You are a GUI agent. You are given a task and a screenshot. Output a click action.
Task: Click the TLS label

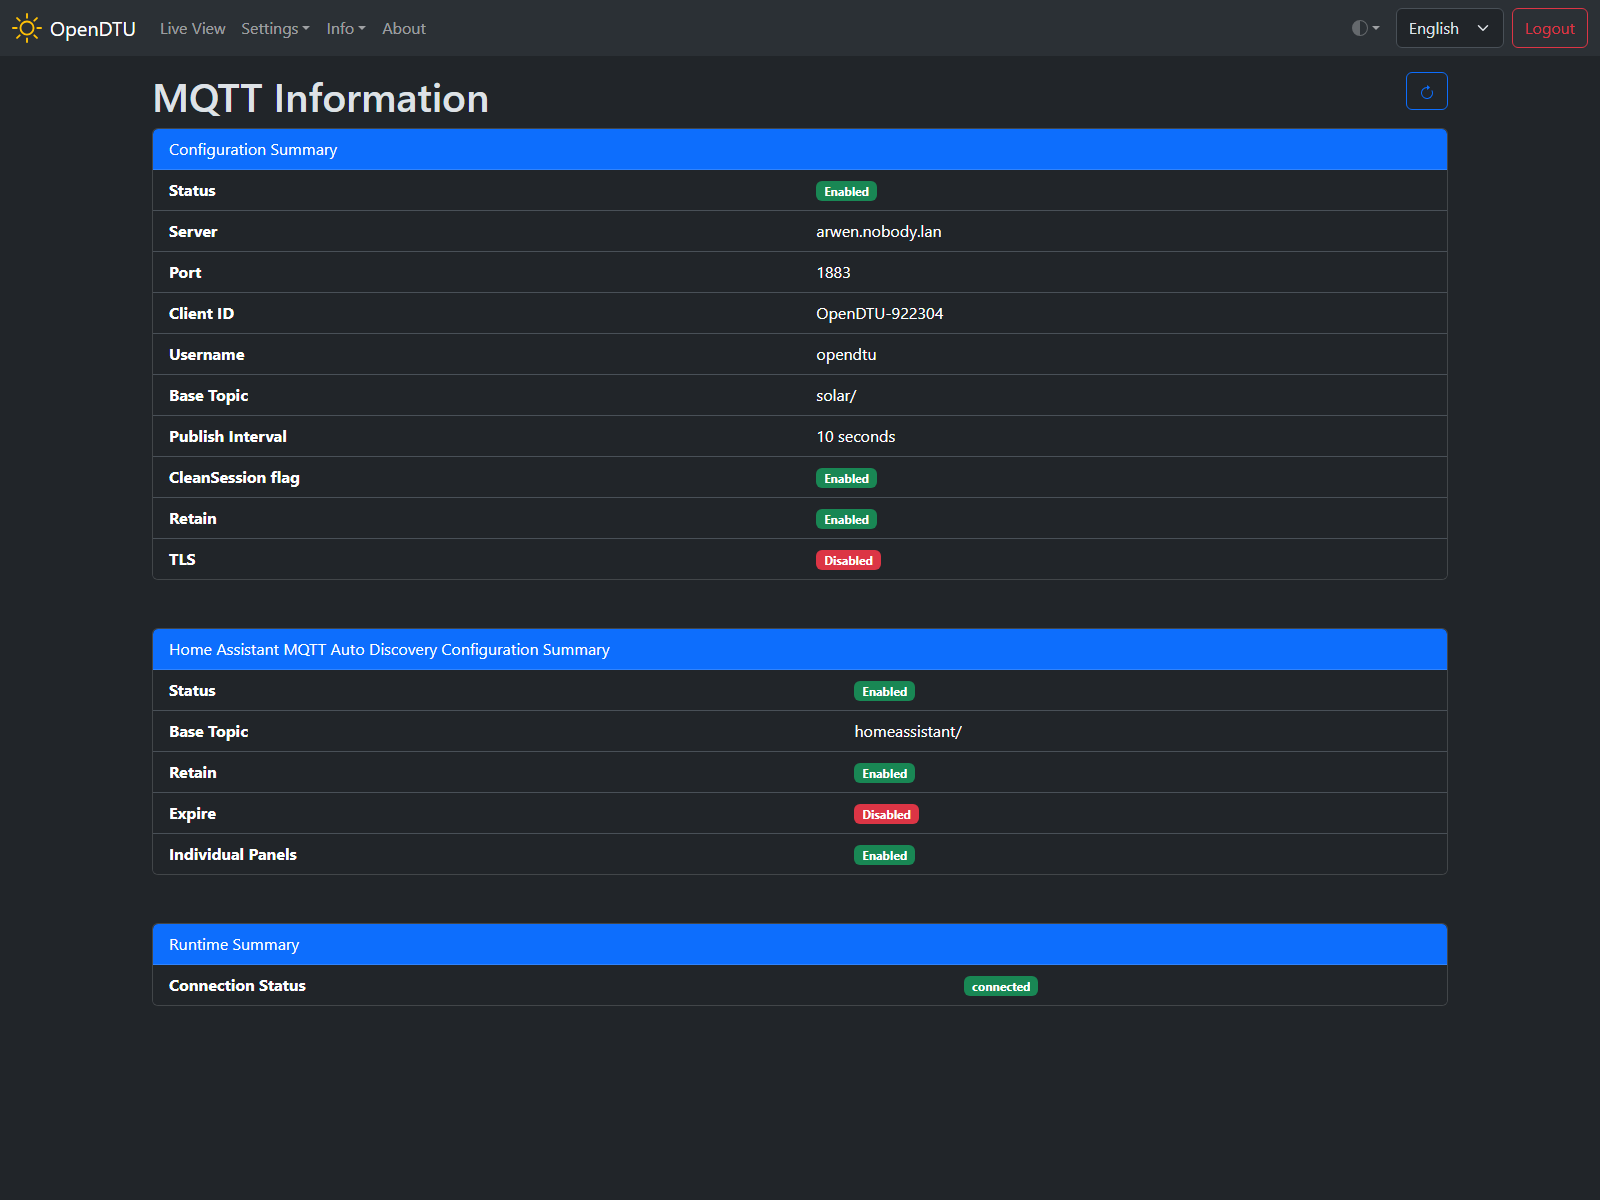click(182, 559)
